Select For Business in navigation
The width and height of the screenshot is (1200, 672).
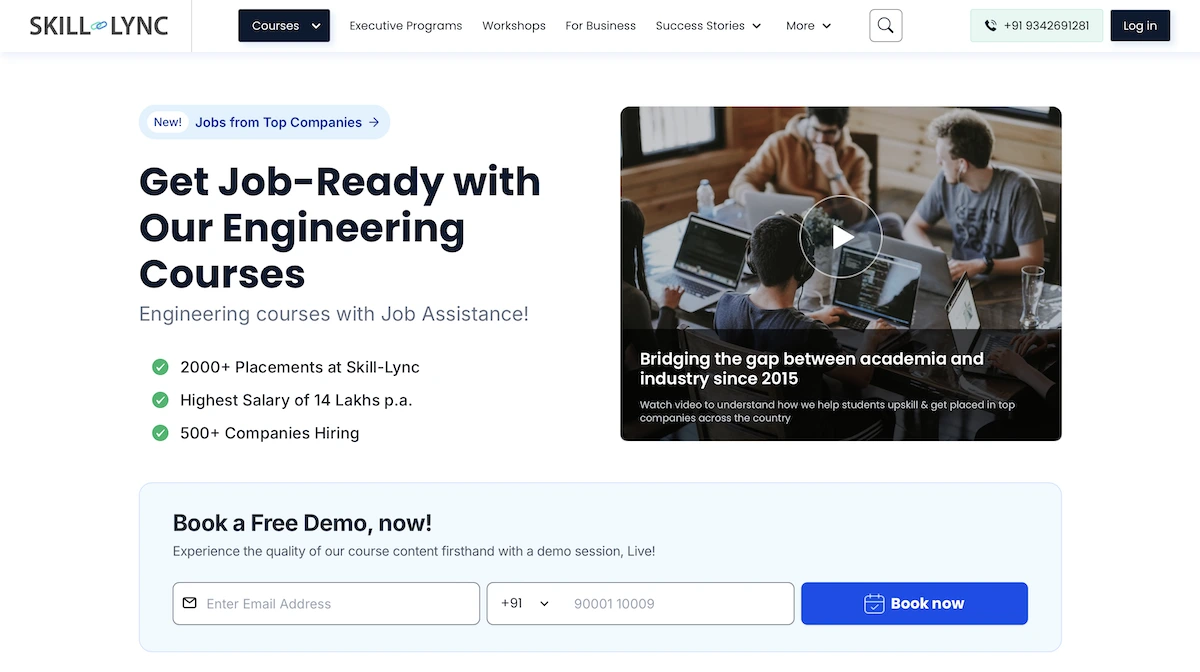pyautogui.click(x=600, y=26)
